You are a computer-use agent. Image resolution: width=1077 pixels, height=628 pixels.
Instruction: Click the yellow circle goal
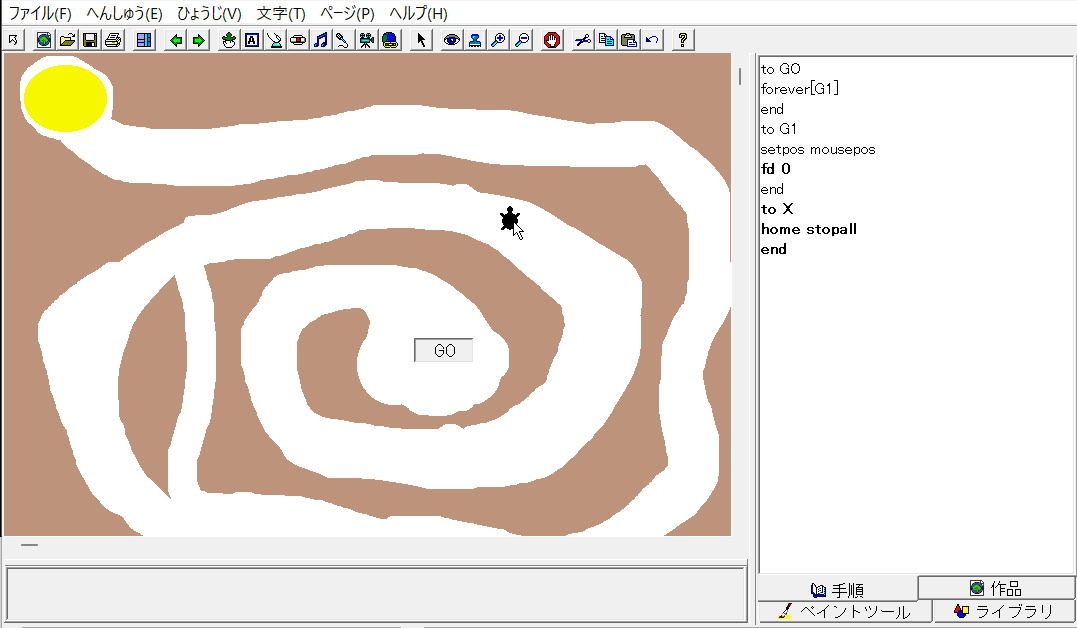(65, 98)
